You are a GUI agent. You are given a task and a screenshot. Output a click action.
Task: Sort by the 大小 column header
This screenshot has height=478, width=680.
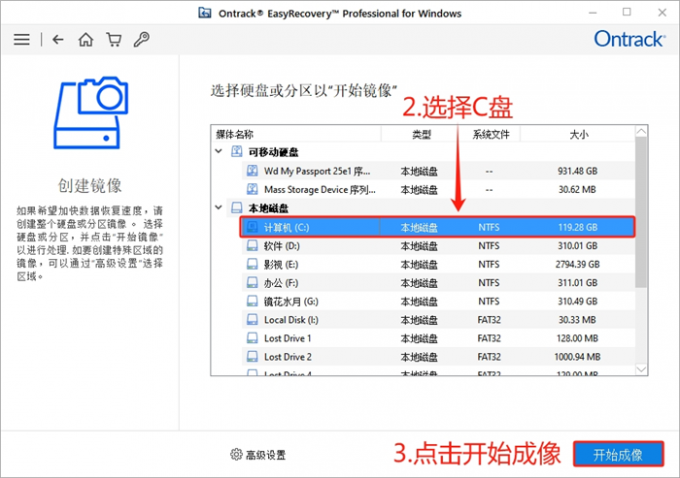point(579,134)
